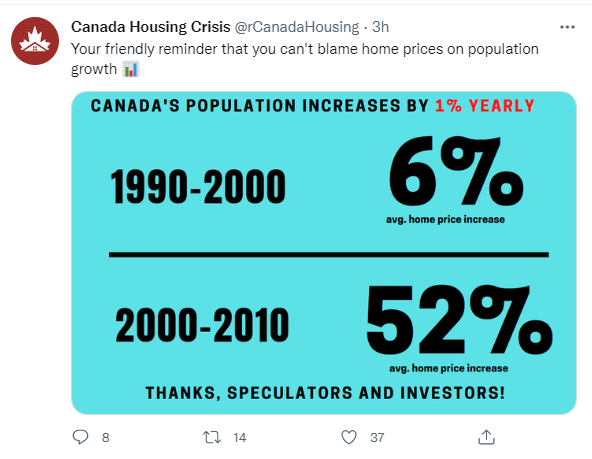Click the large 6% figure in image
Viewport: 592px width, 459px height.
[x=456, y=171]
